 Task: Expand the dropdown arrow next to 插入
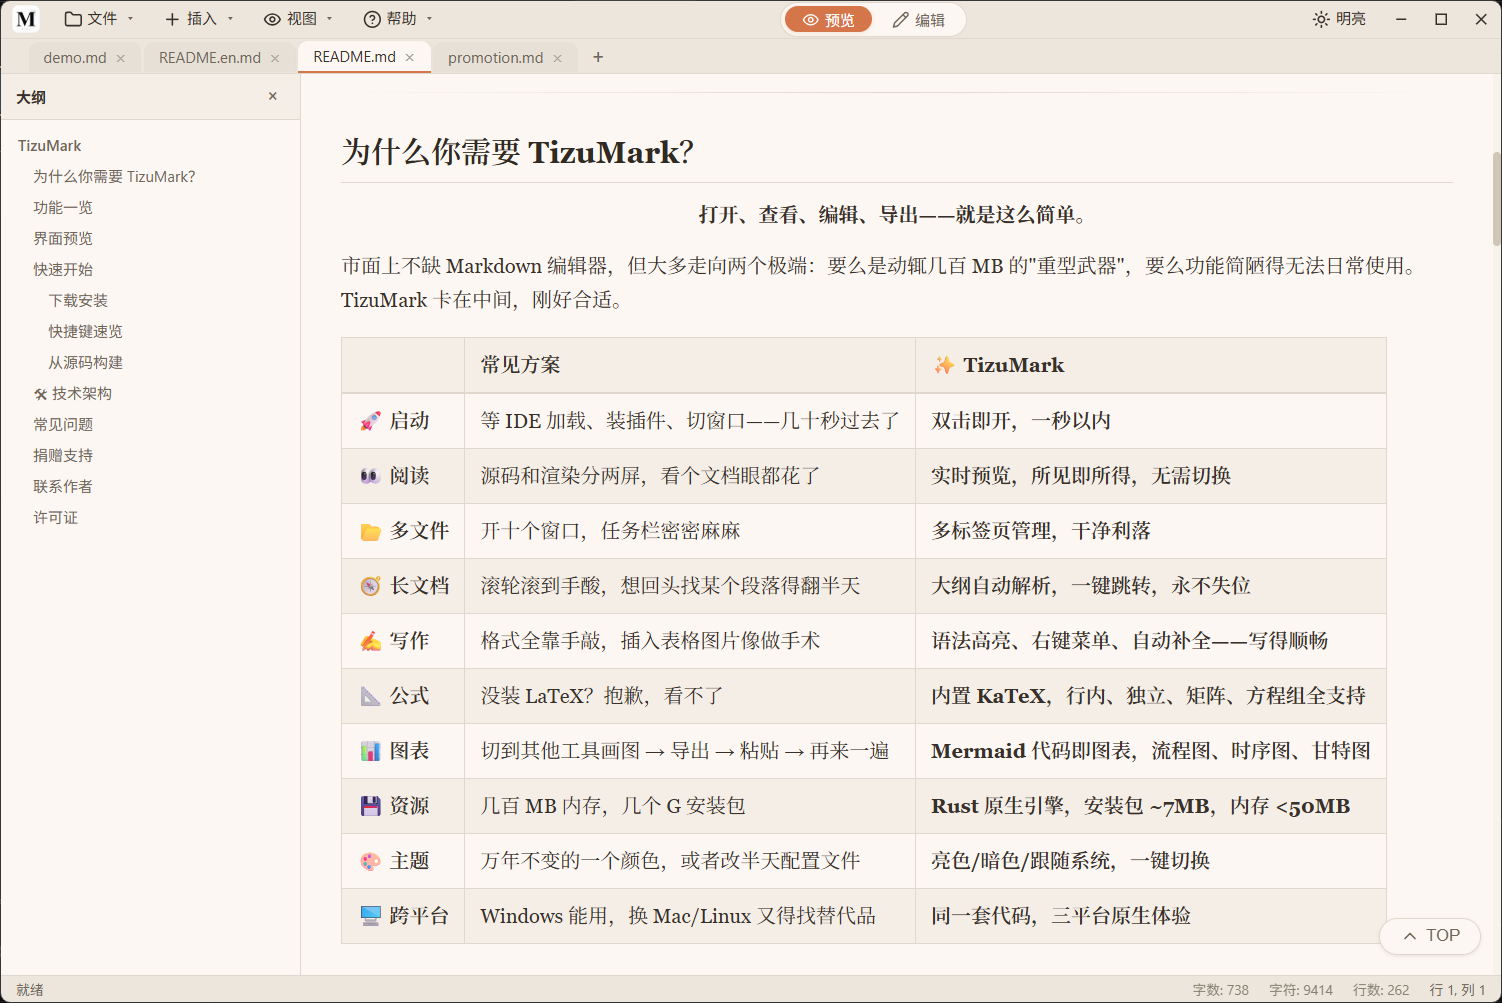click(x=230, y=19)
